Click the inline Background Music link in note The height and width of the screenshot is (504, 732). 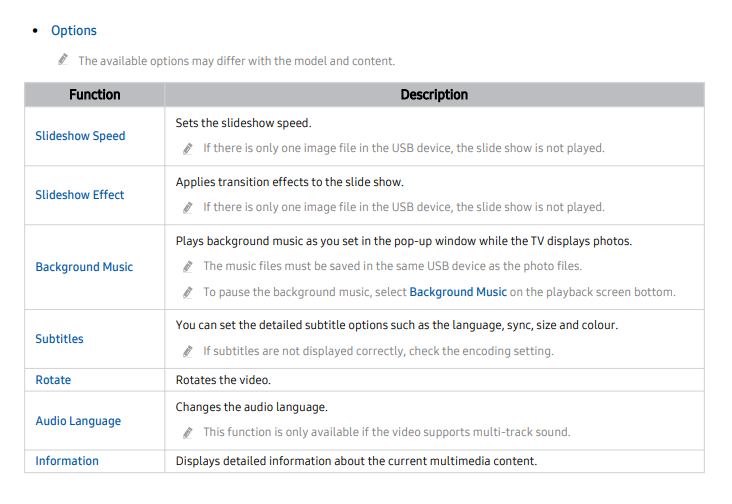tap(458, 292)
